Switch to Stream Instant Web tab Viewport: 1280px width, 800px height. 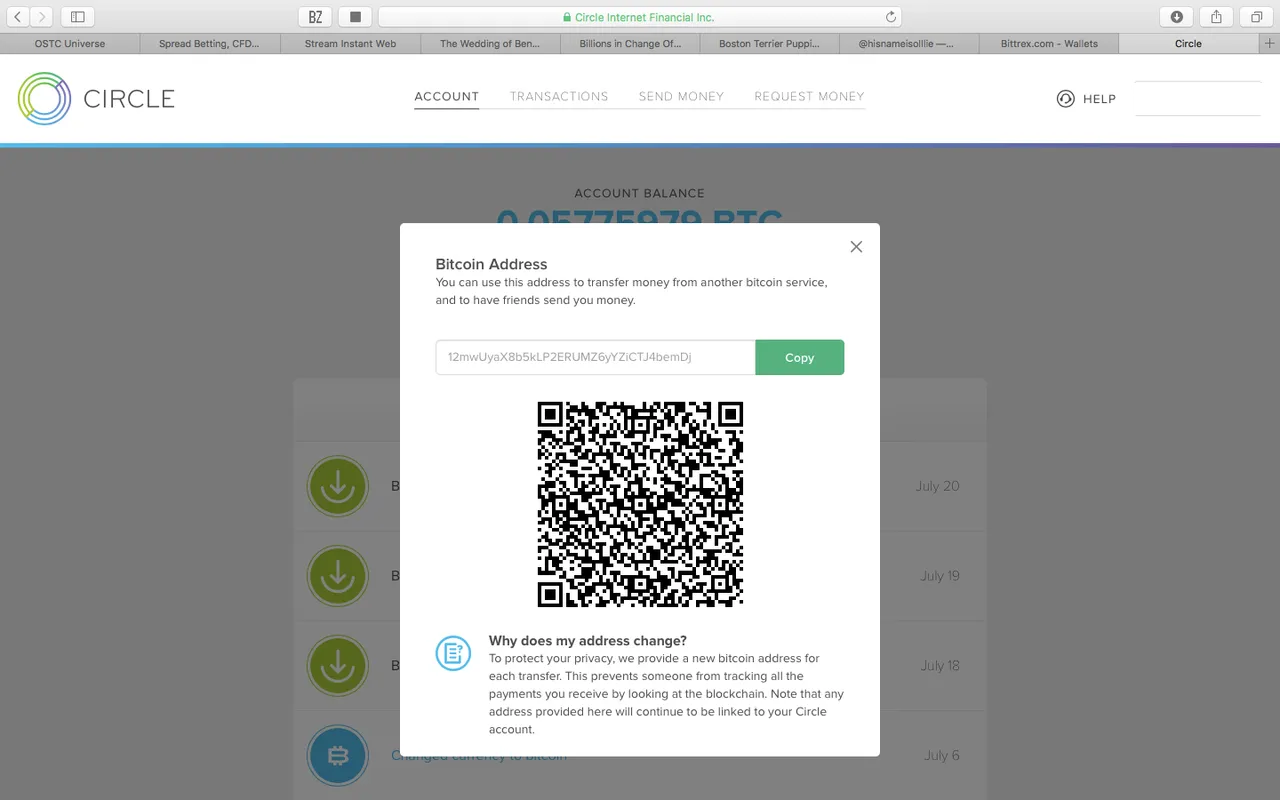350,44
